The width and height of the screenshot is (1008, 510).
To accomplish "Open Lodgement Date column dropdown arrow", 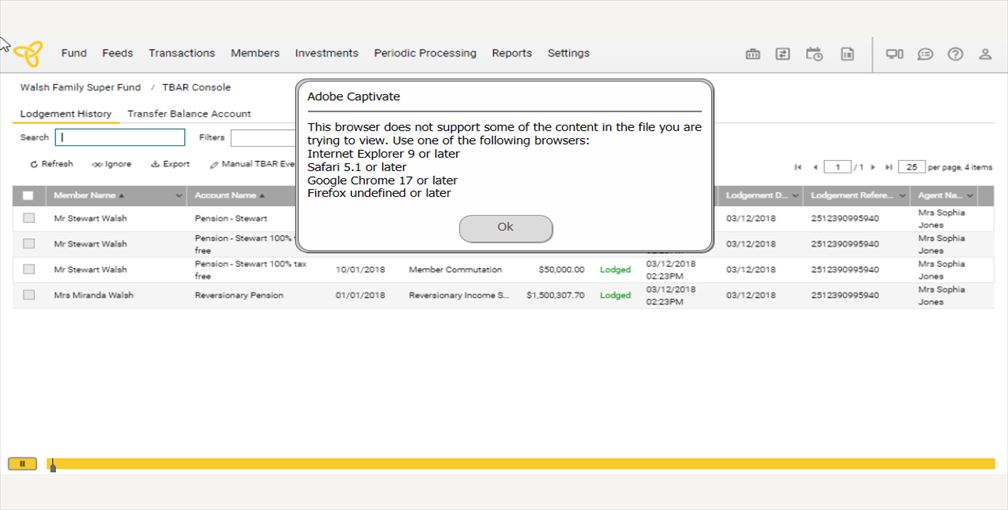I will pyautogui.click(x=795, y=196).
